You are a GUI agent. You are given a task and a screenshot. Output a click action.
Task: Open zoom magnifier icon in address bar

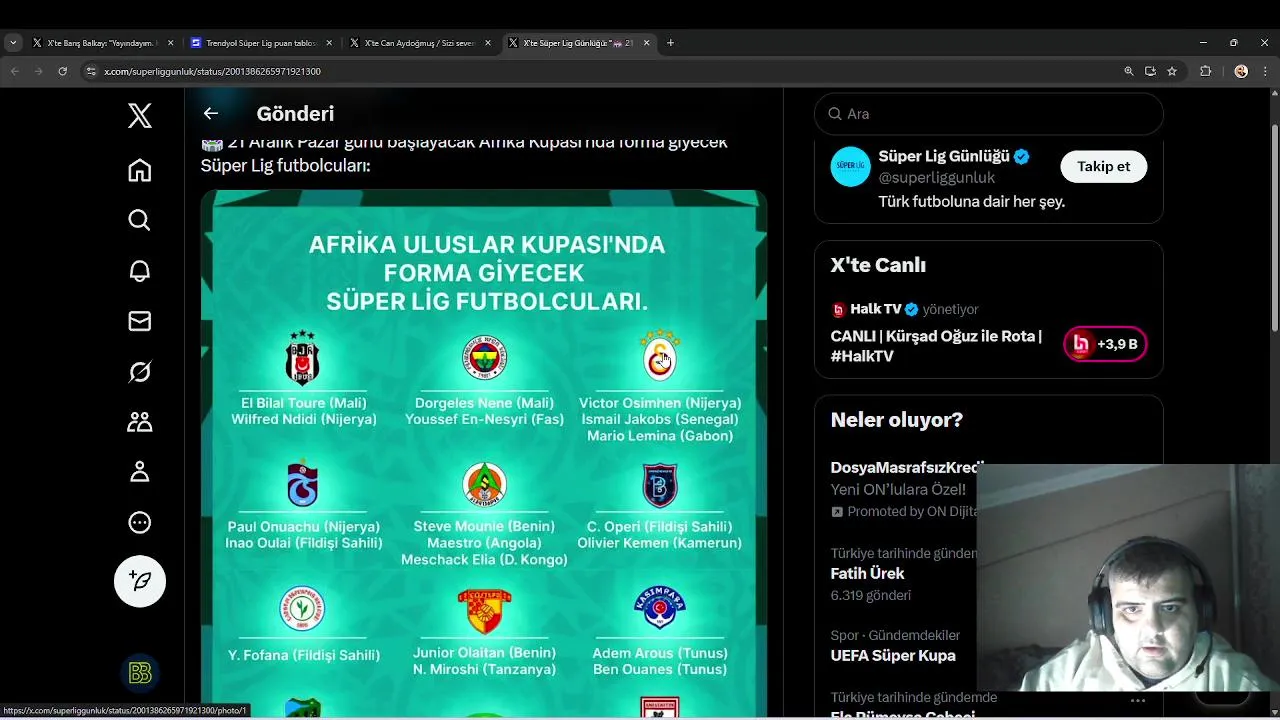(1129, 71)
